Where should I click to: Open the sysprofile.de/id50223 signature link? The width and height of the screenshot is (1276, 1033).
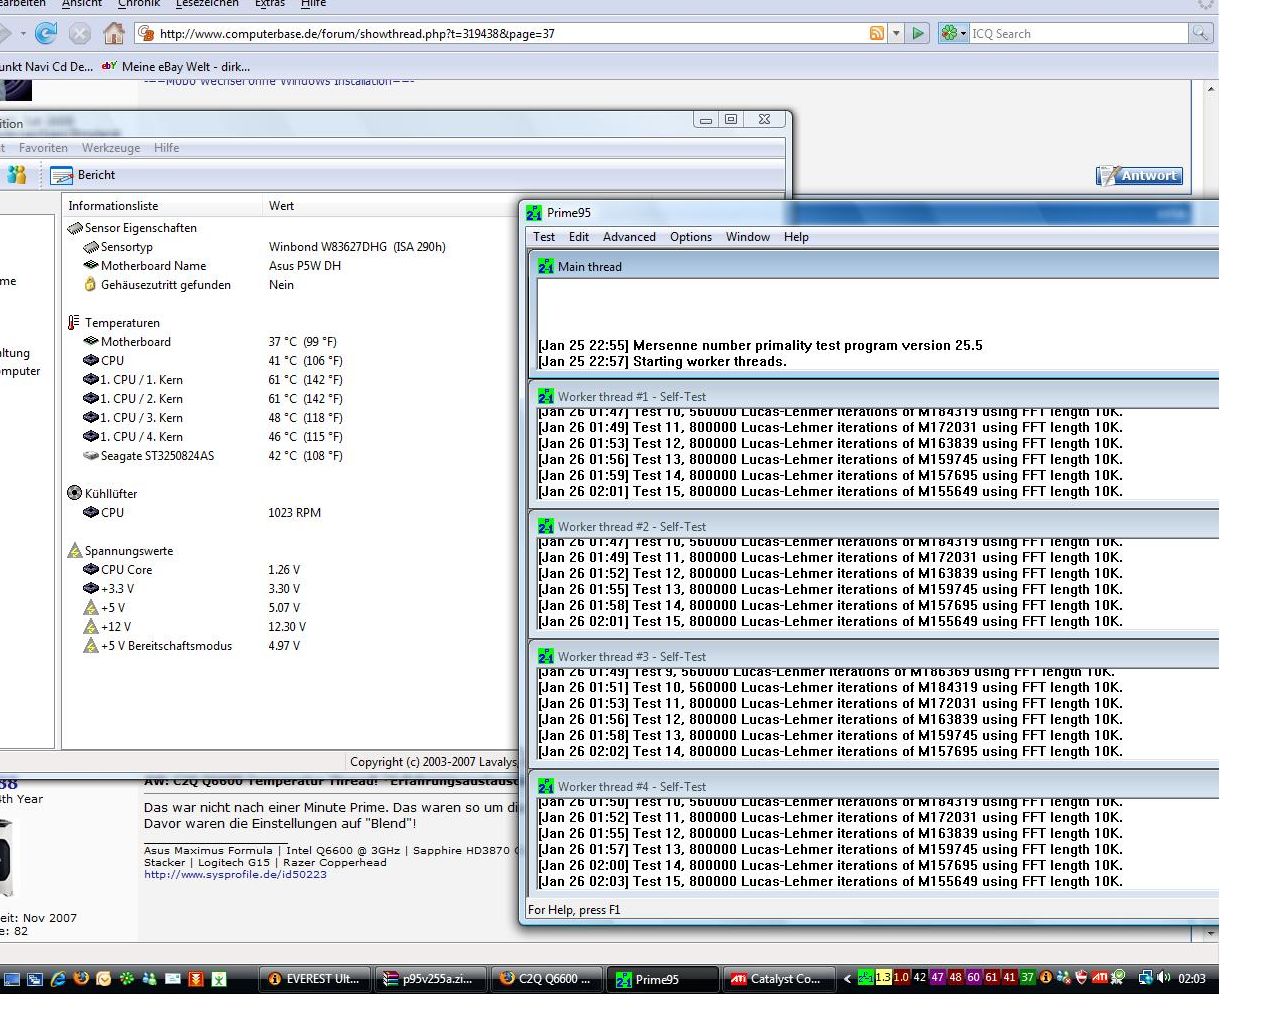tap(235, 874)
